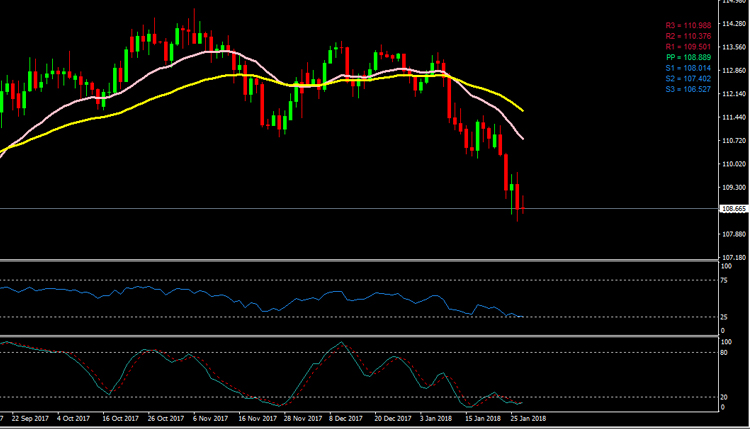Screen dimensions: 750x430
Task: Click the 75 level on RSI scale
Action: pos(724,280)
